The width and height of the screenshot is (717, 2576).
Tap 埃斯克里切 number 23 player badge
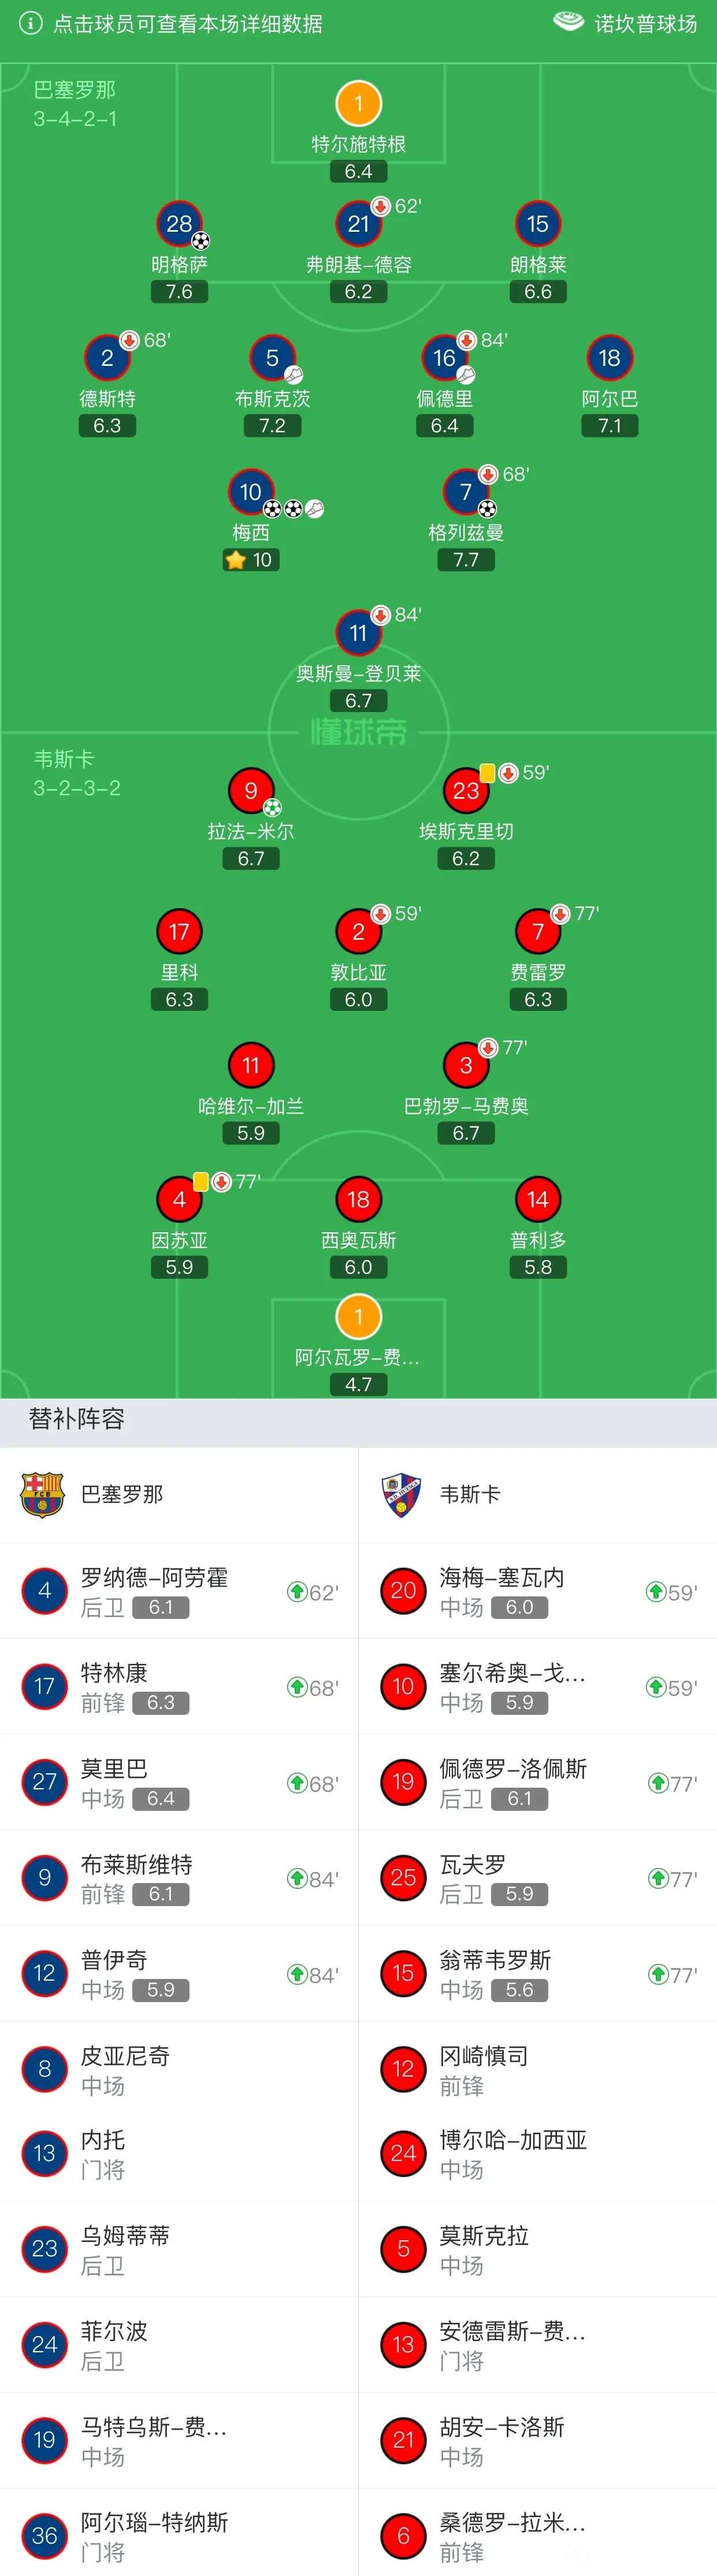[x=465, y=791]
